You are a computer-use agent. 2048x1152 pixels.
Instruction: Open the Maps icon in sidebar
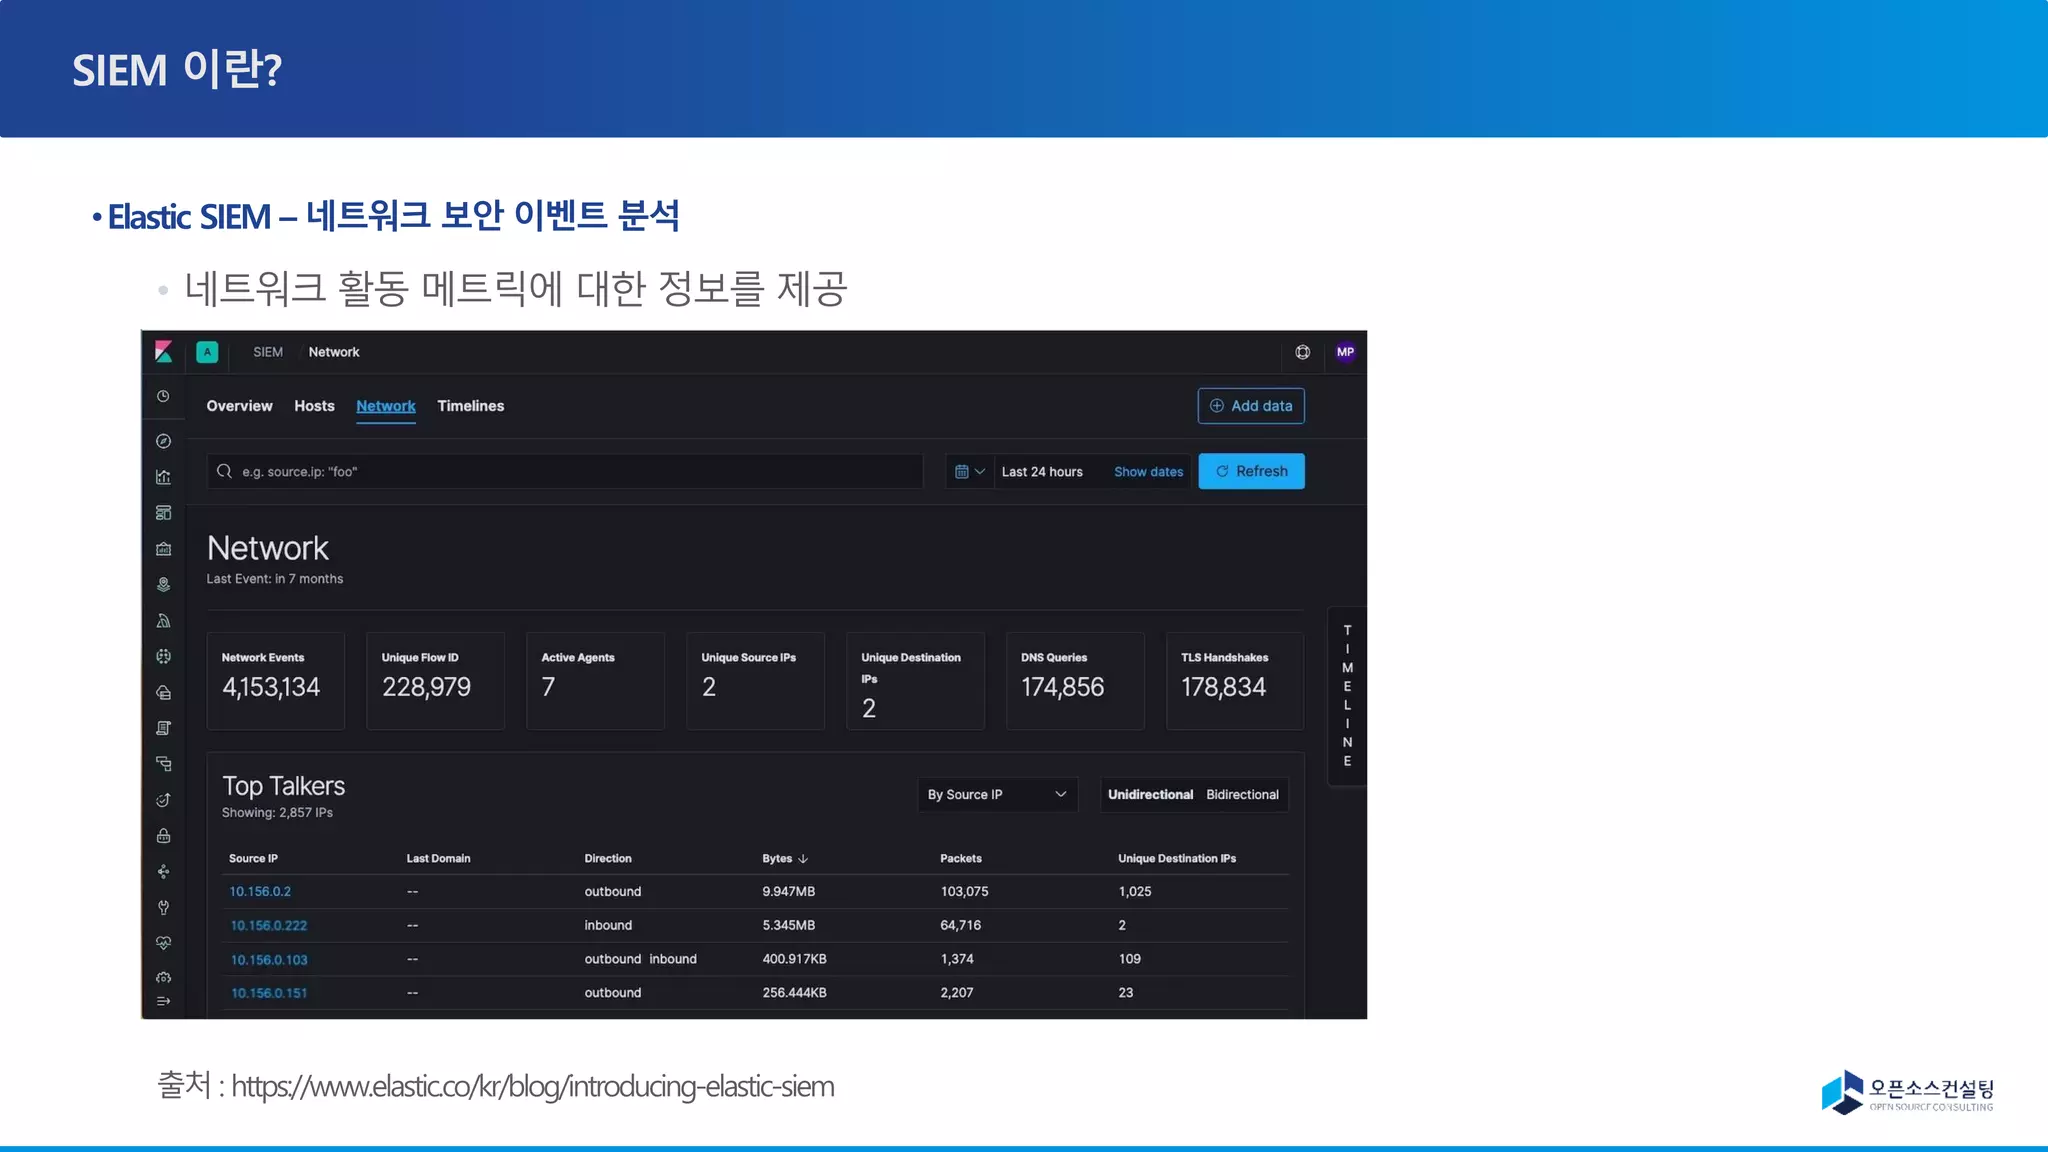(163, 585)
